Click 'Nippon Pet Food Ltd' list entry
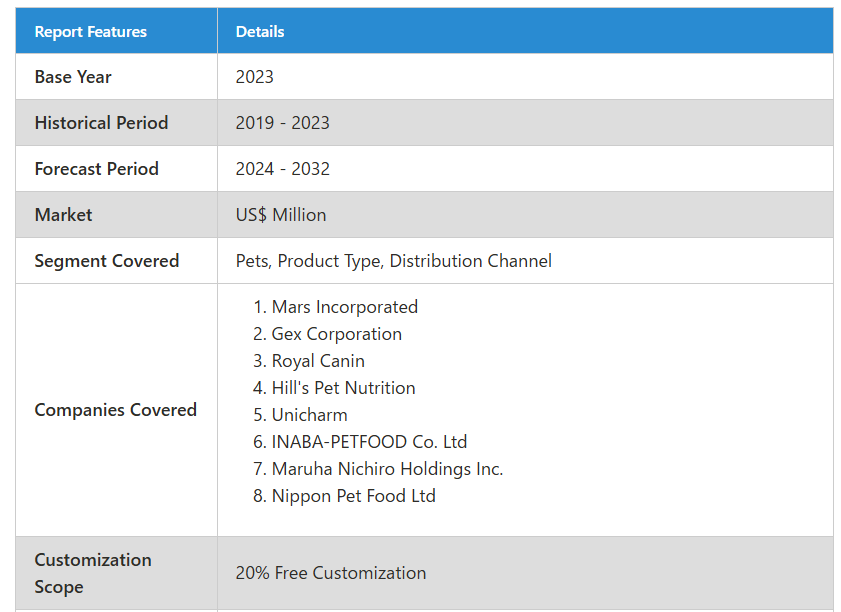841x612 pixels. (353, 496)
